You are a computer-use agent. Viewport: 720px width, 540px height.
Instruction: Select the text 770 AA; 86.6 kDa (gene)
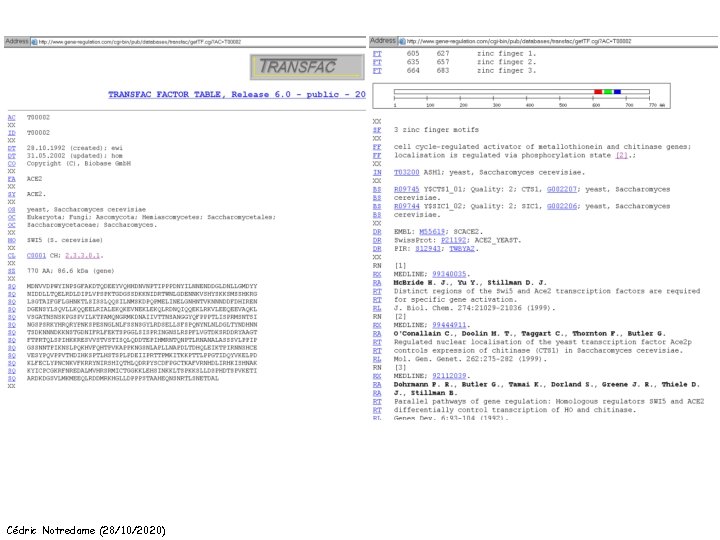click(70, 271)
